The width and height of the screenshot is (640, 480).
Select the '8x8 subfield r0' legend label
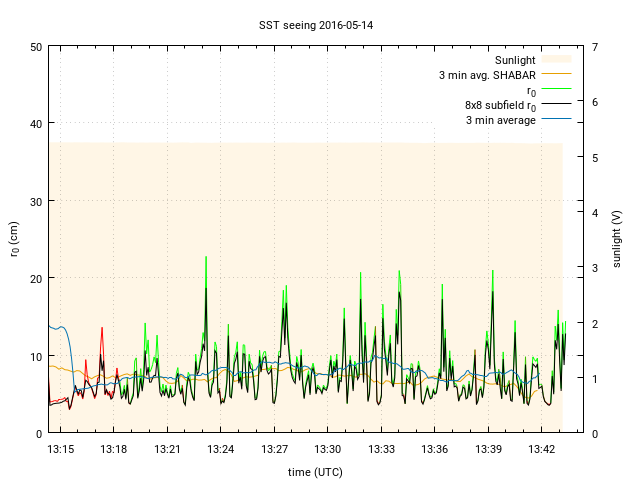pos(500,105)
